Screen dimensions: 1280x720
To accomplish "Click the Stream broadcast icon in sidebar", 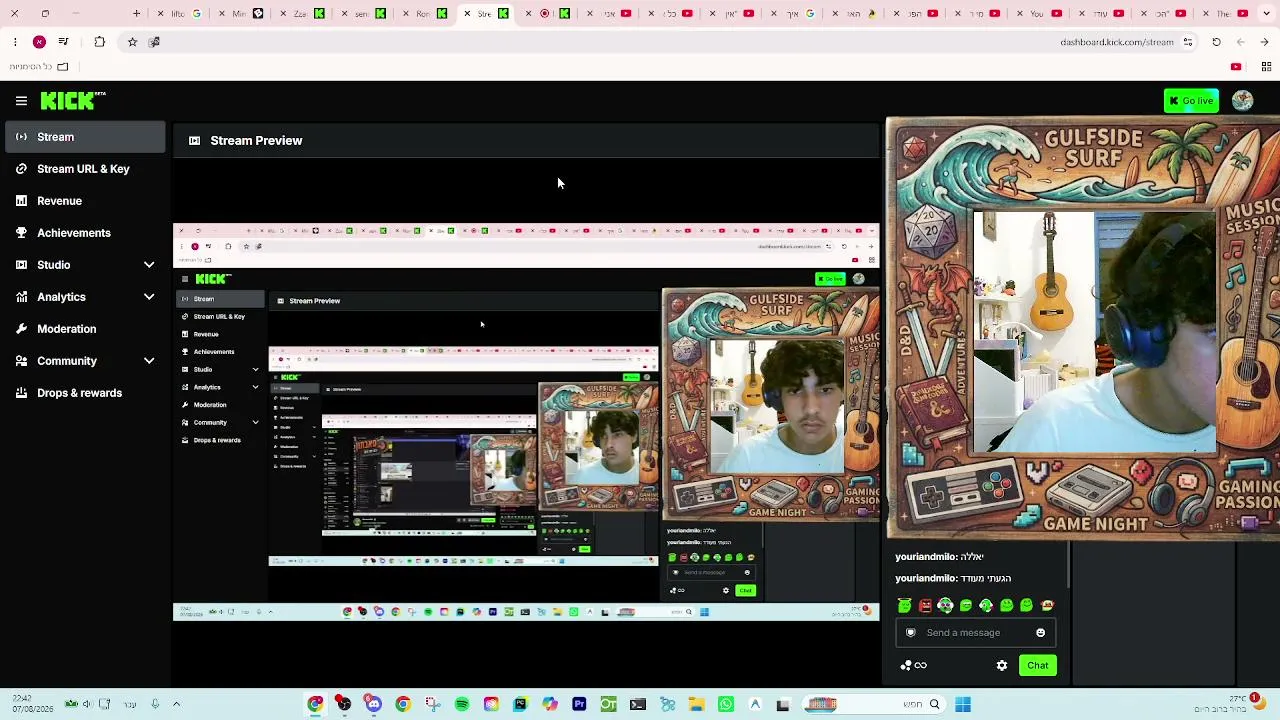I will [21, 137].
